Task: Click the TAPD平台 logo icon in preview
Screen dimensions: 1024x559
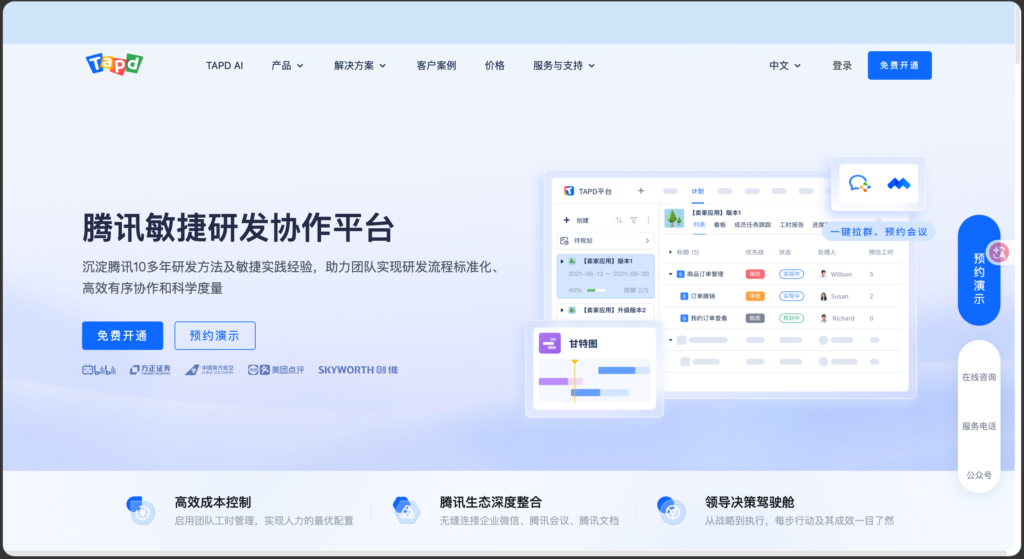Action: [569, 191]
